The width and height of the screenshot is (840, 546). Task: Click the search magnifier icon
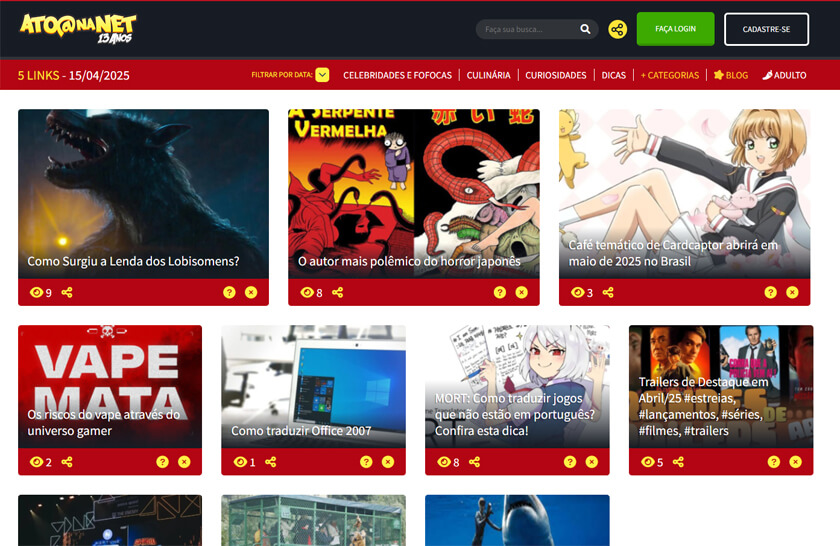(x=585, y=30)
